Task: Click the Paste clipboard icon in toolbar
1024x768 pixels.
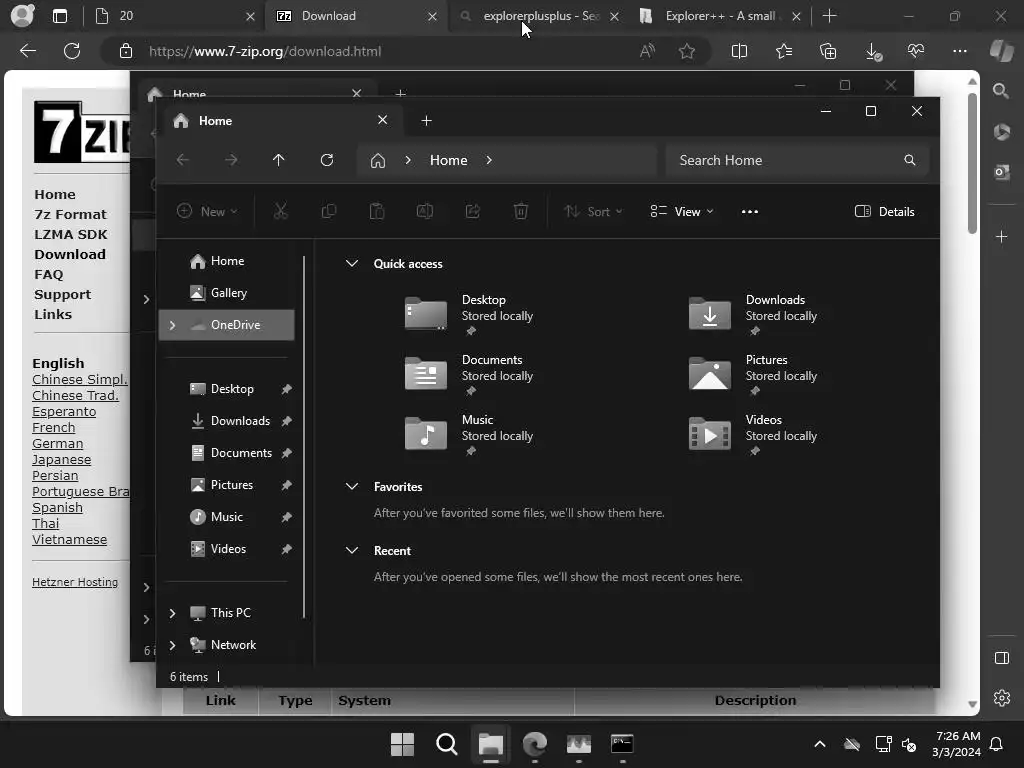Action: tap(377, 211)
